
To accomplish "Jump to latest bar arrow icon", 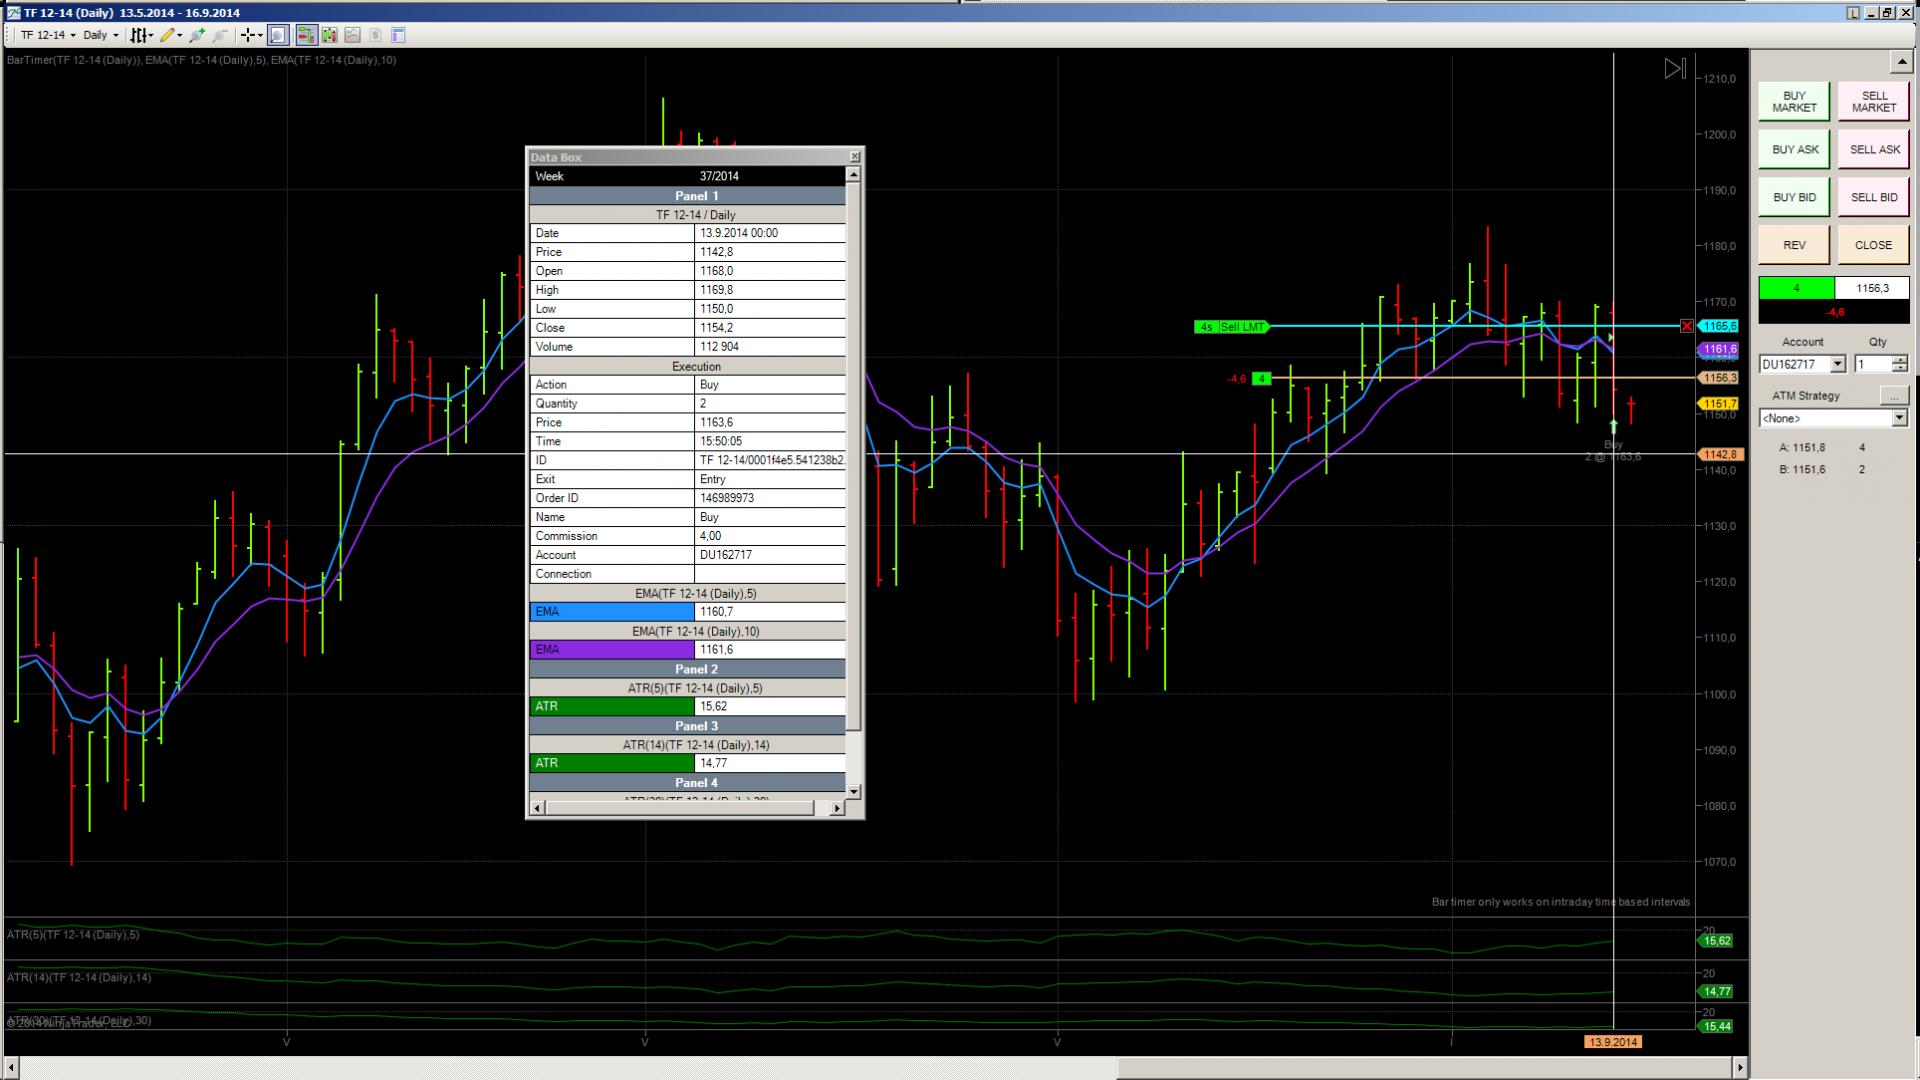I will (x=1675, y=69).
